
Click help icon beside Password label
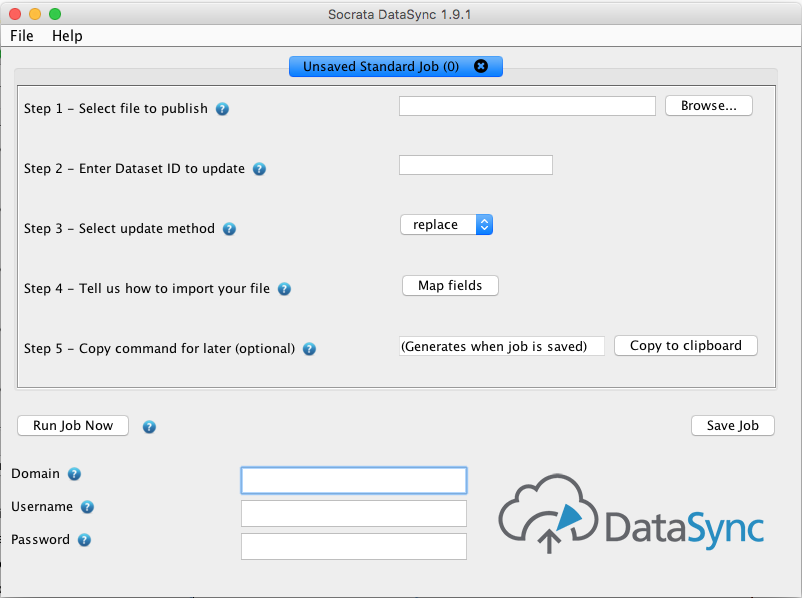point(84,540)
